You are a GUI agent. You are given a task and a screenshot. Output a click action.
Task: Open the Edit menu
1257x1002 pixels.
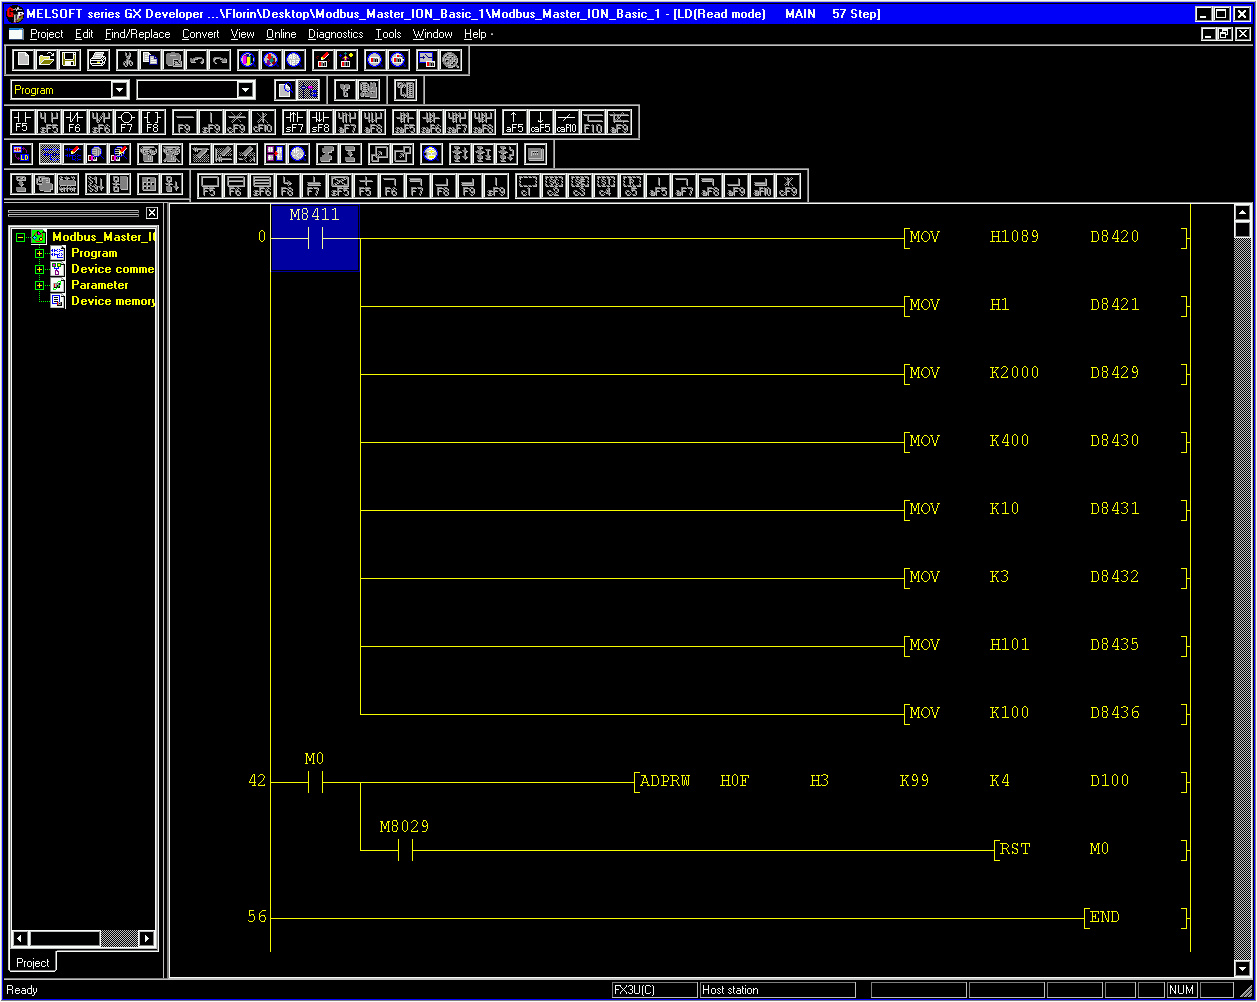coord(84,34)
